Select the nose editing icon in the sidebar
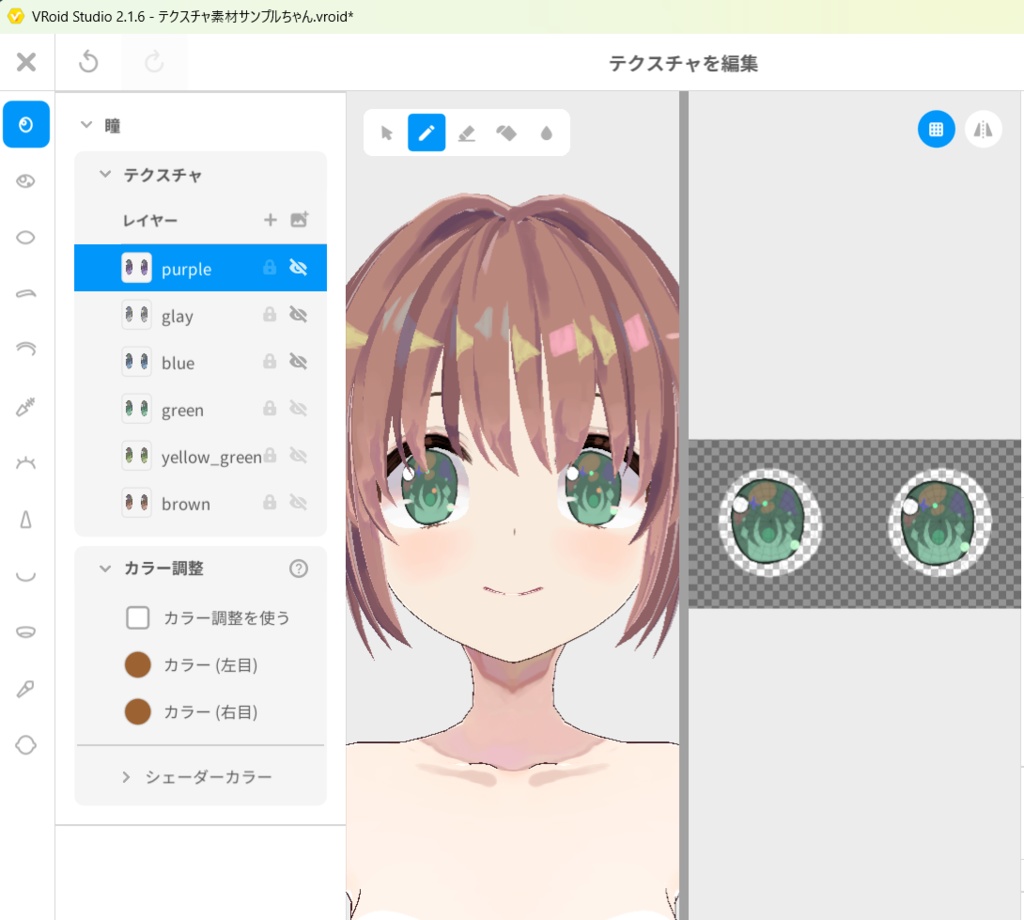 pyautogui.click(x=26, y=518)
